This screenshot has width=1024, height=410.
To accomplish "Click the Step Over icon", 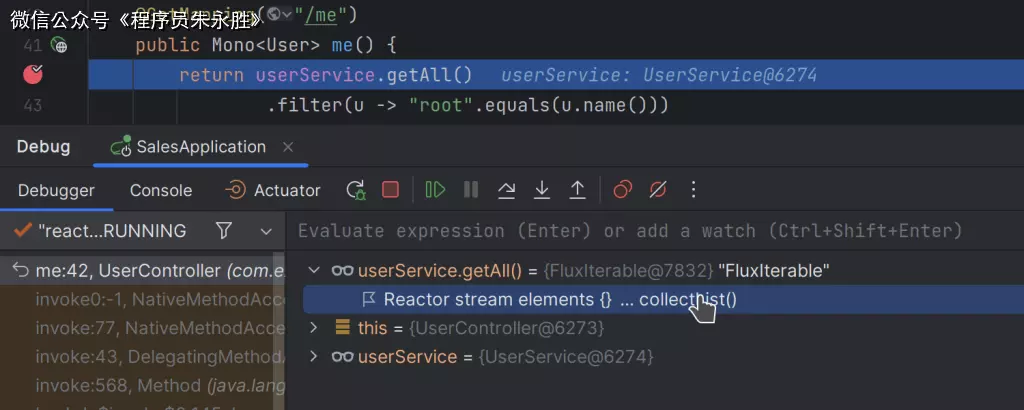I will (507, 190).
